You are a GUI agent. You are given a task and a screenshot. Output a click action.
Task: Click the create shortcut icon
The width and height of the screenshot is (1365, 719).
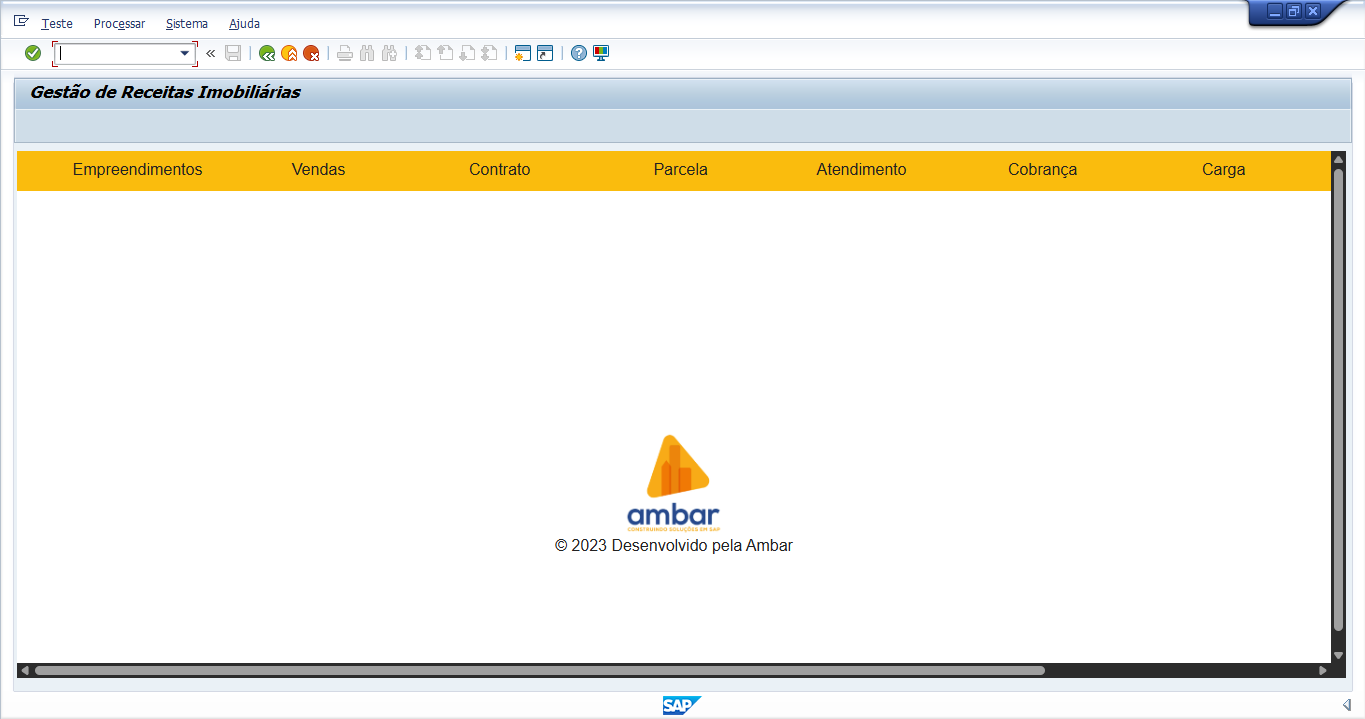click(545, 53)
